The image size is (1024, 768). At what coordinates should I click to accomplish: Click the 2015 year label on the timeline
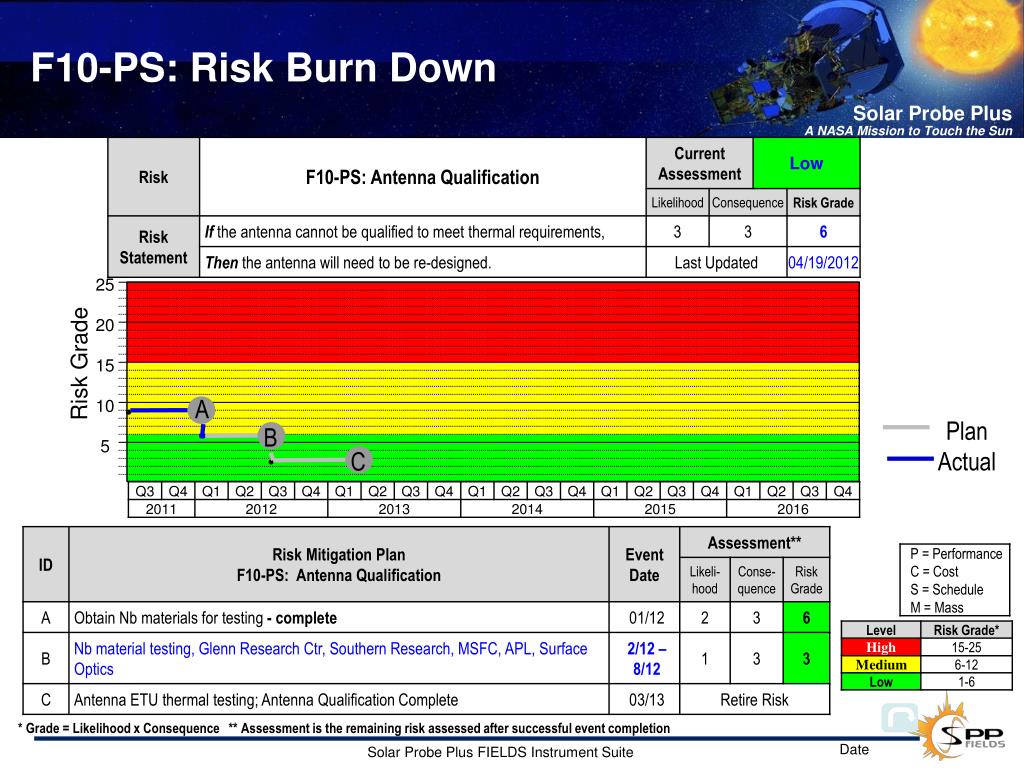click(x=660, y=509)
